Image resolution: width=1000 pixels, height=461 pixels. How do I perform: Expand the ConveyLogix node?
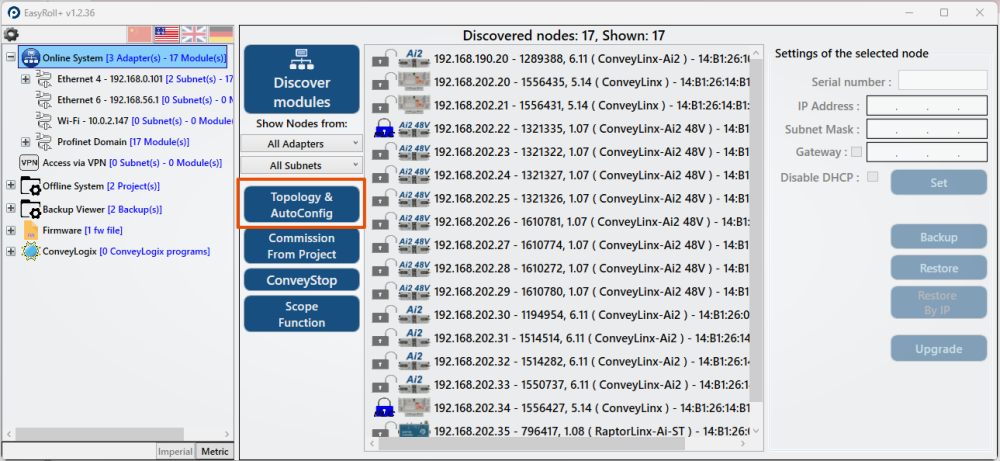(10, 251)
